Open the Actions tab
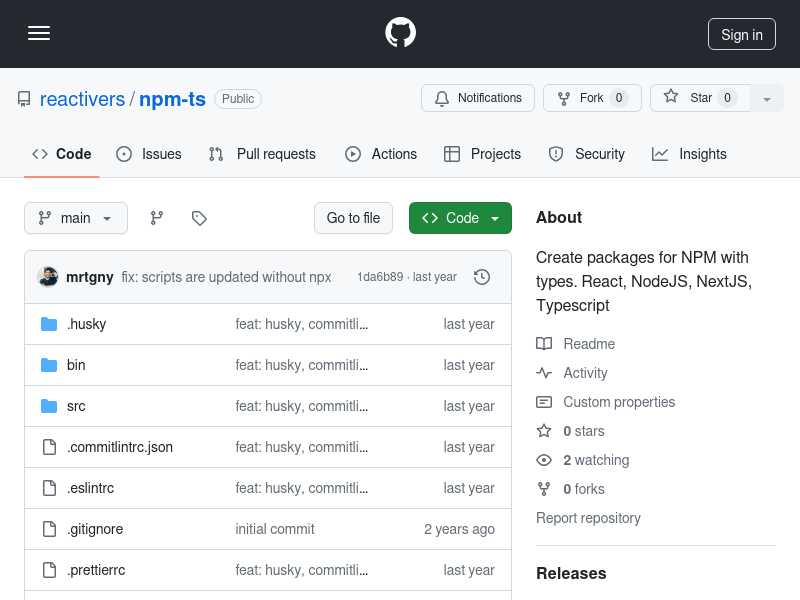This screenshot has width=800, height=600. [381, 154]
